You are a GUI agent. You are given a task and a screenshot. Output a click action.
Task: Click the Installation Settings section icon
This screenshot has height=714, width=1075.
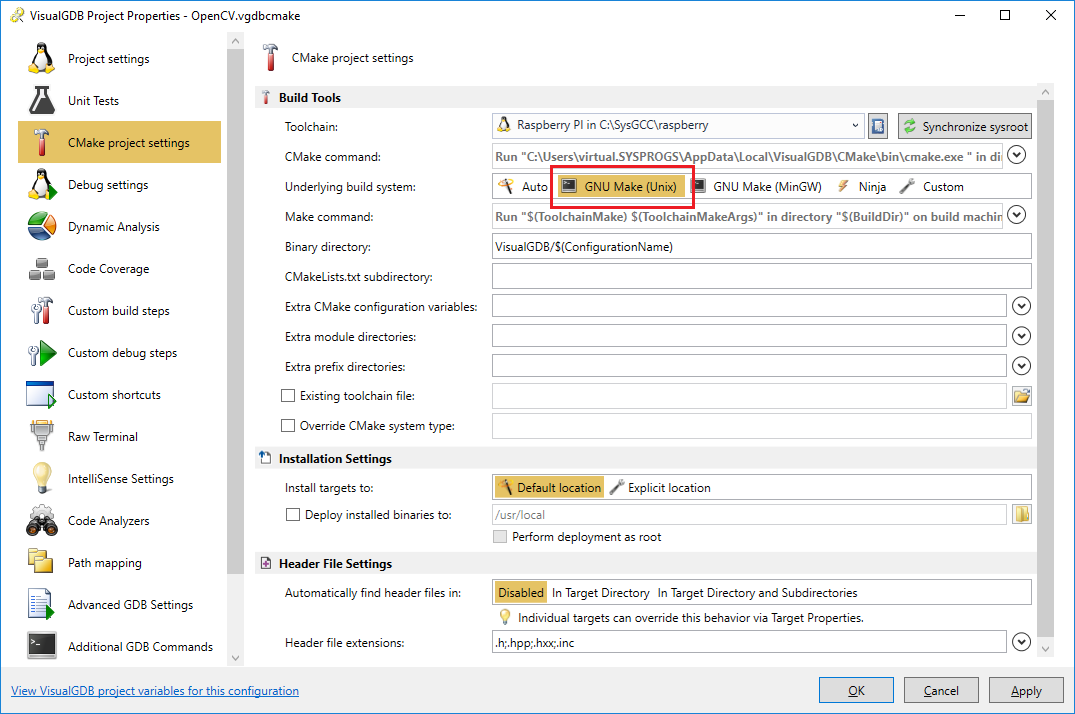click(x=266, y=458)
